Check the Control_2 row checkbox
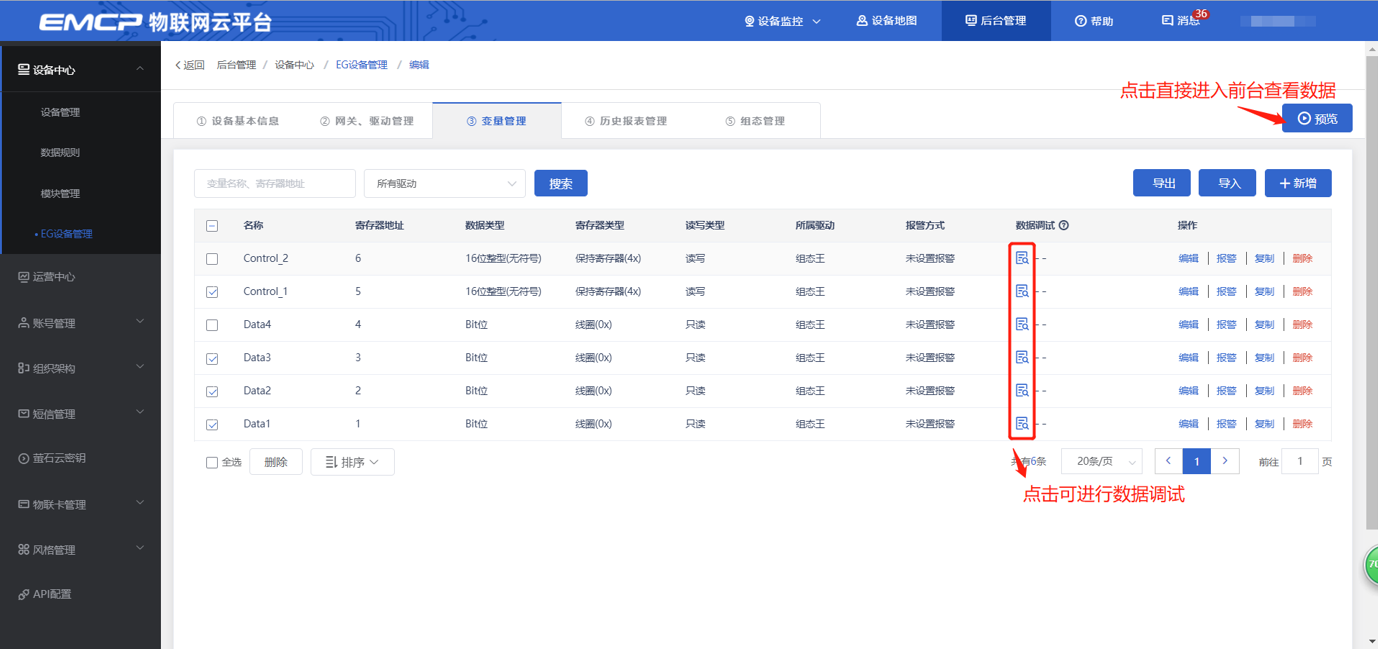 pos(212,259)
